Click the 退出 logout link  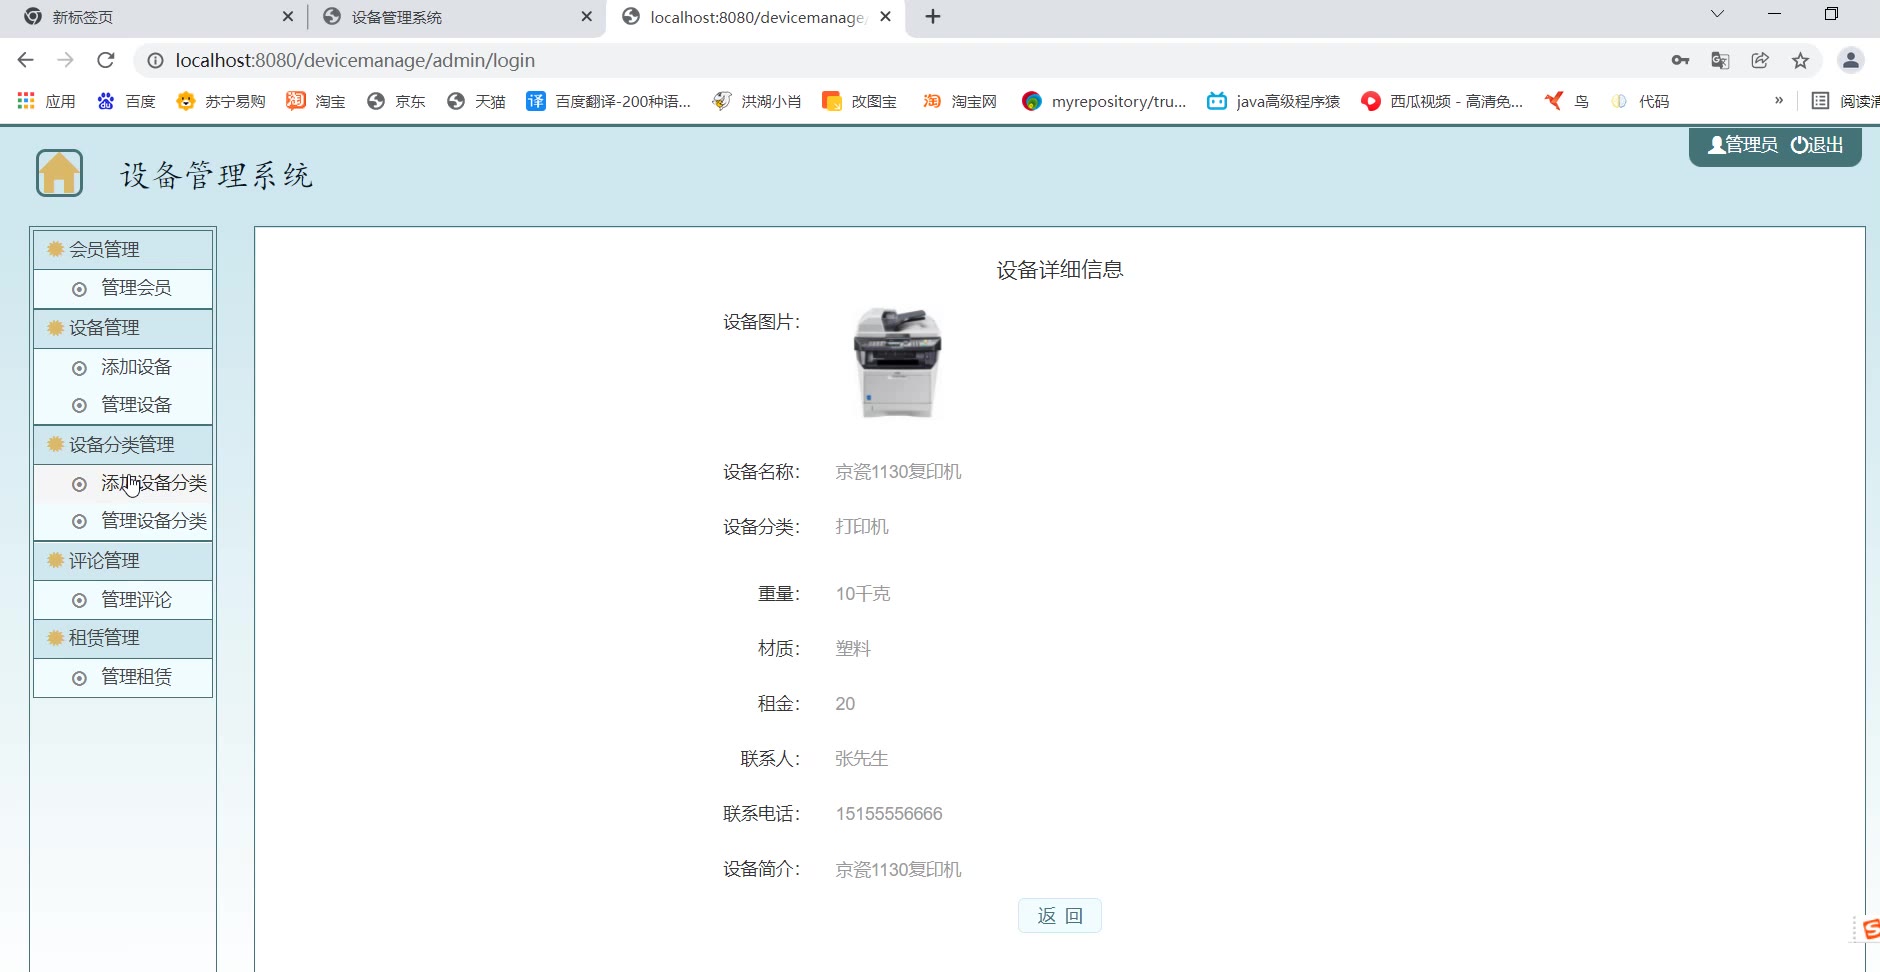1818,145
